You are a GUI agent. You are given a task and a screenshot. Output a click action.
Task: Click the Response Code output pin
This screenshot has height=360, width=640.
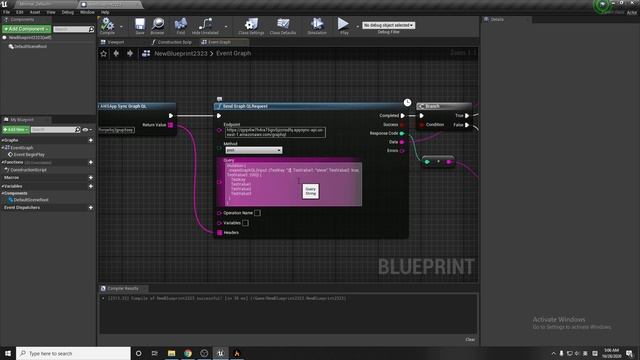(402, 133)
